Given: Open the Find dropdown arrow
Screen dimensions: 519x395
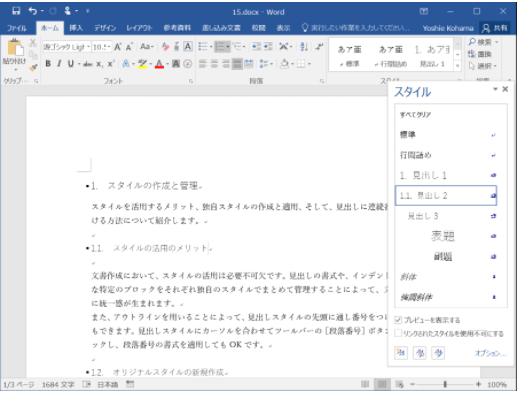Looking at the screenshot, I should [x=497, y=42].
